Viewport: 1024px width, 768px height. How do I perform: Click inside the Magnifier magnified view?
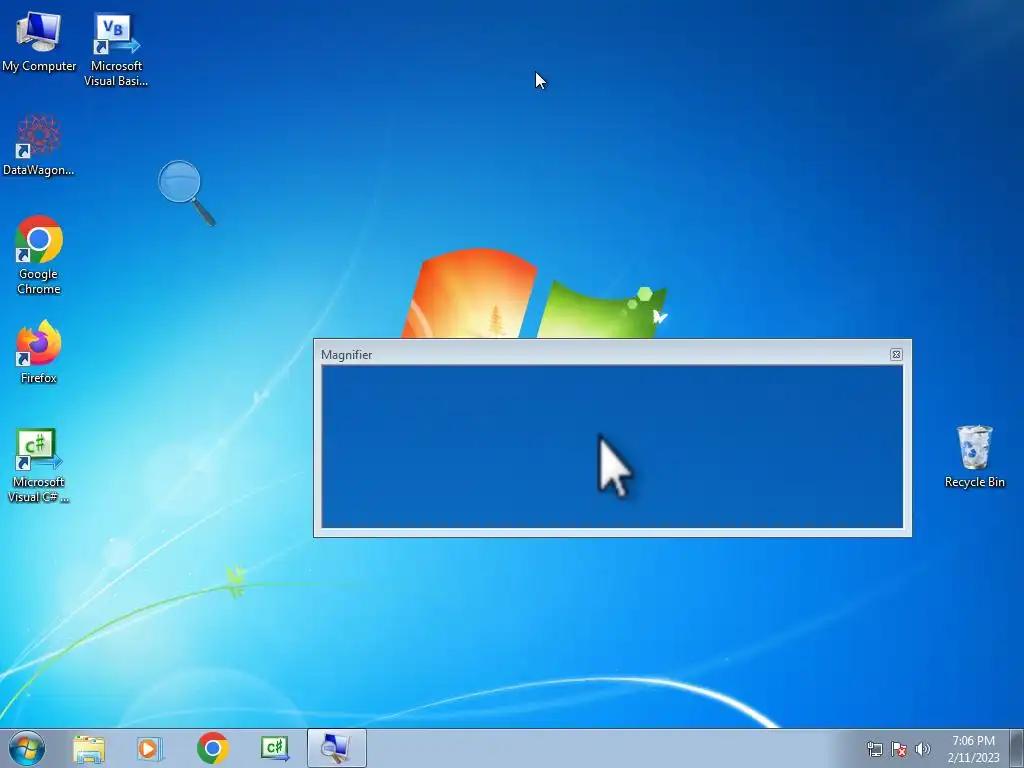[612, 447]
